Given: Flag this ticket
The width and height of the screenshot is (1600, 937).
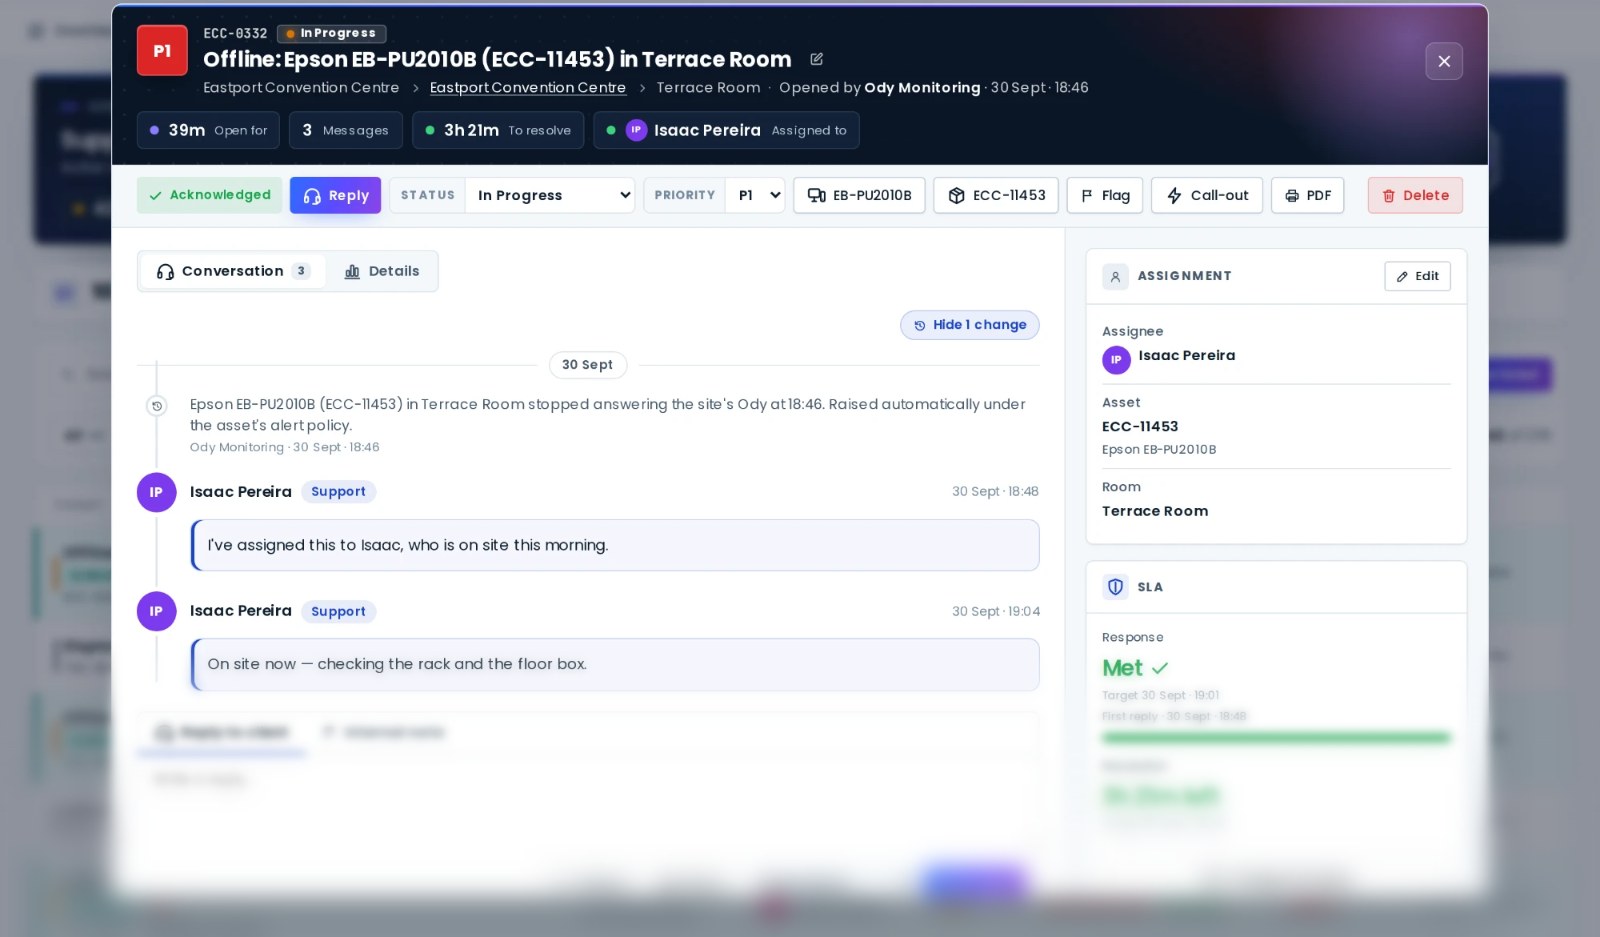Looking at the screenshot, I should click(1105, 195).
